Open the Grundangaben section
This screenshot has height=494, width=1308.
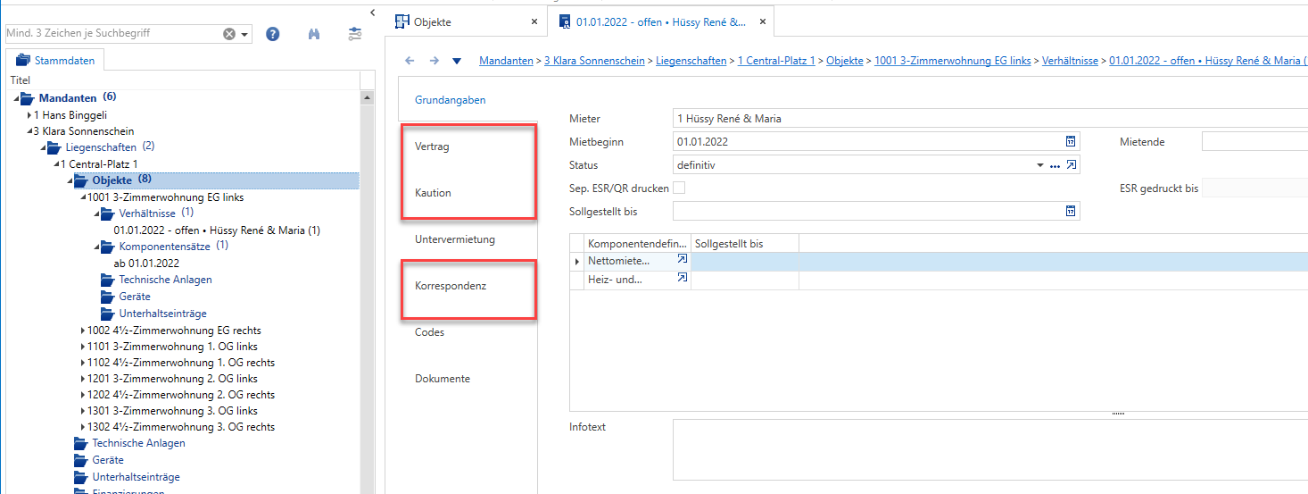pos(450,100)
